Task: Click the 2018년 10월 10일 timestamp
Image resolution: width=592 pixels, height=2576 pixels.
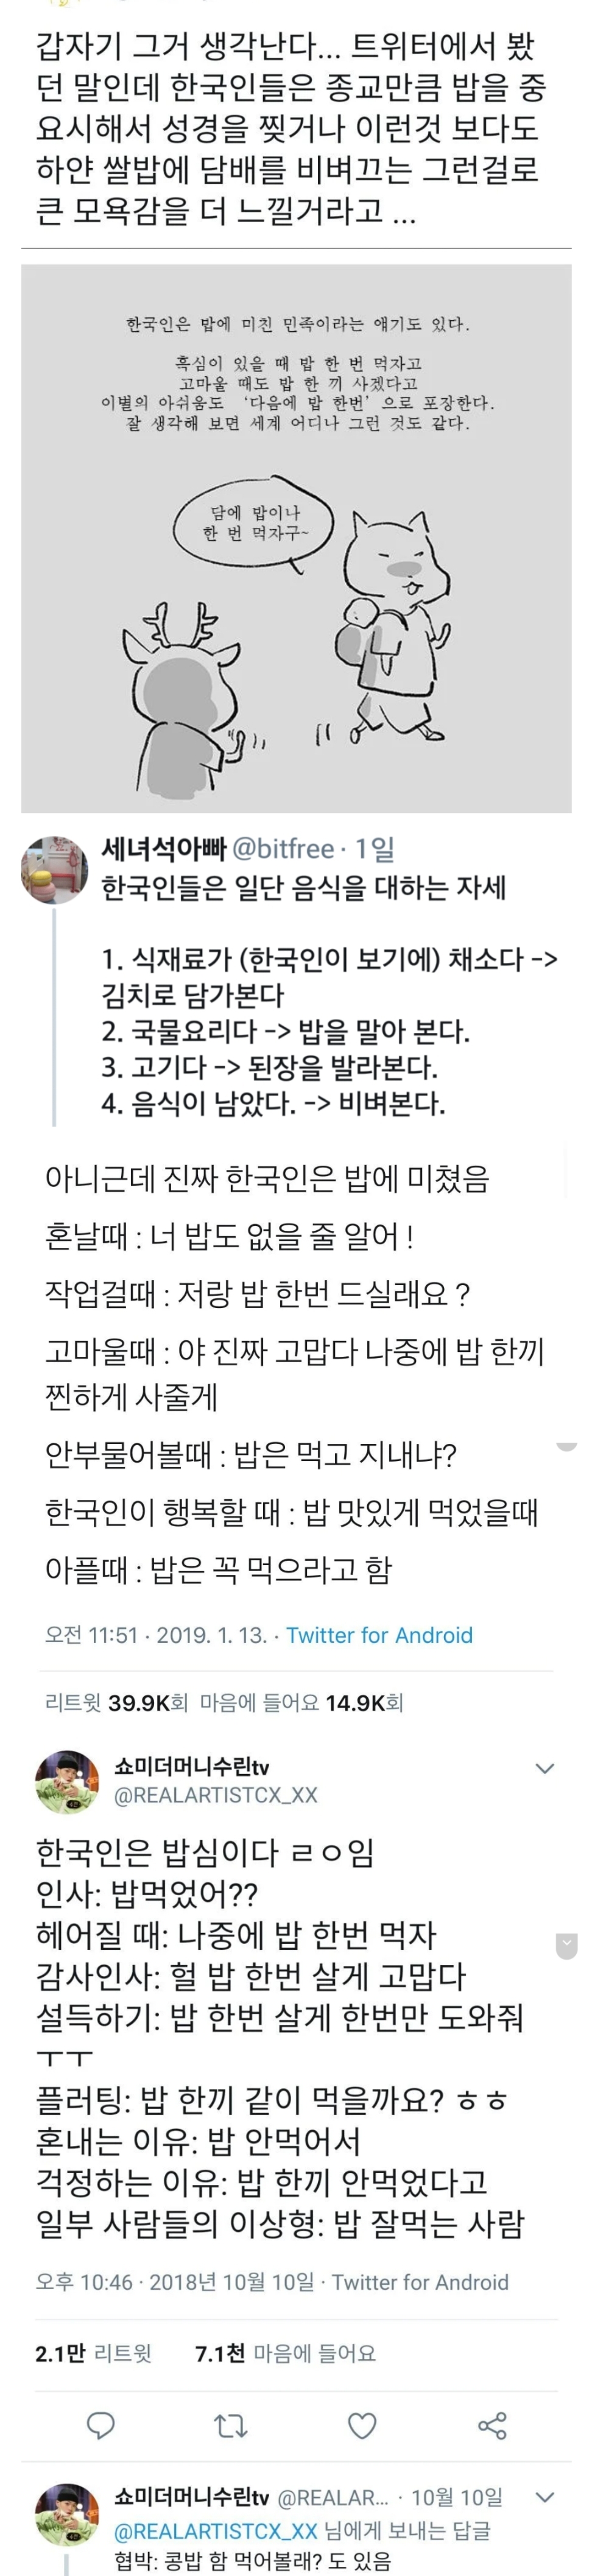Action: 231,2282
